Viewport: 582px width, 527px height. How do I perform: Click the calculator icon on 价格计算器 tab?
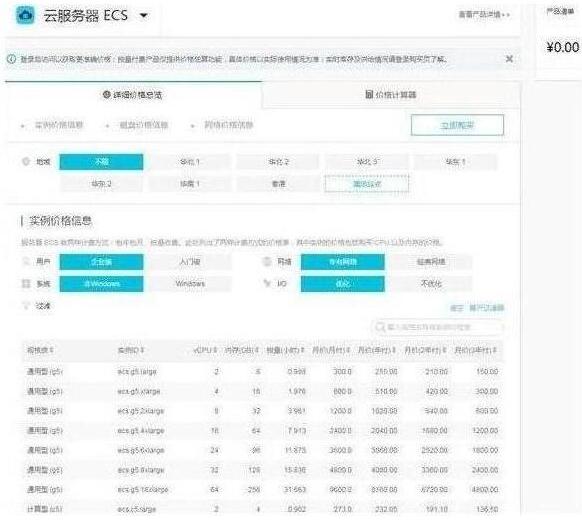(369, 95)
